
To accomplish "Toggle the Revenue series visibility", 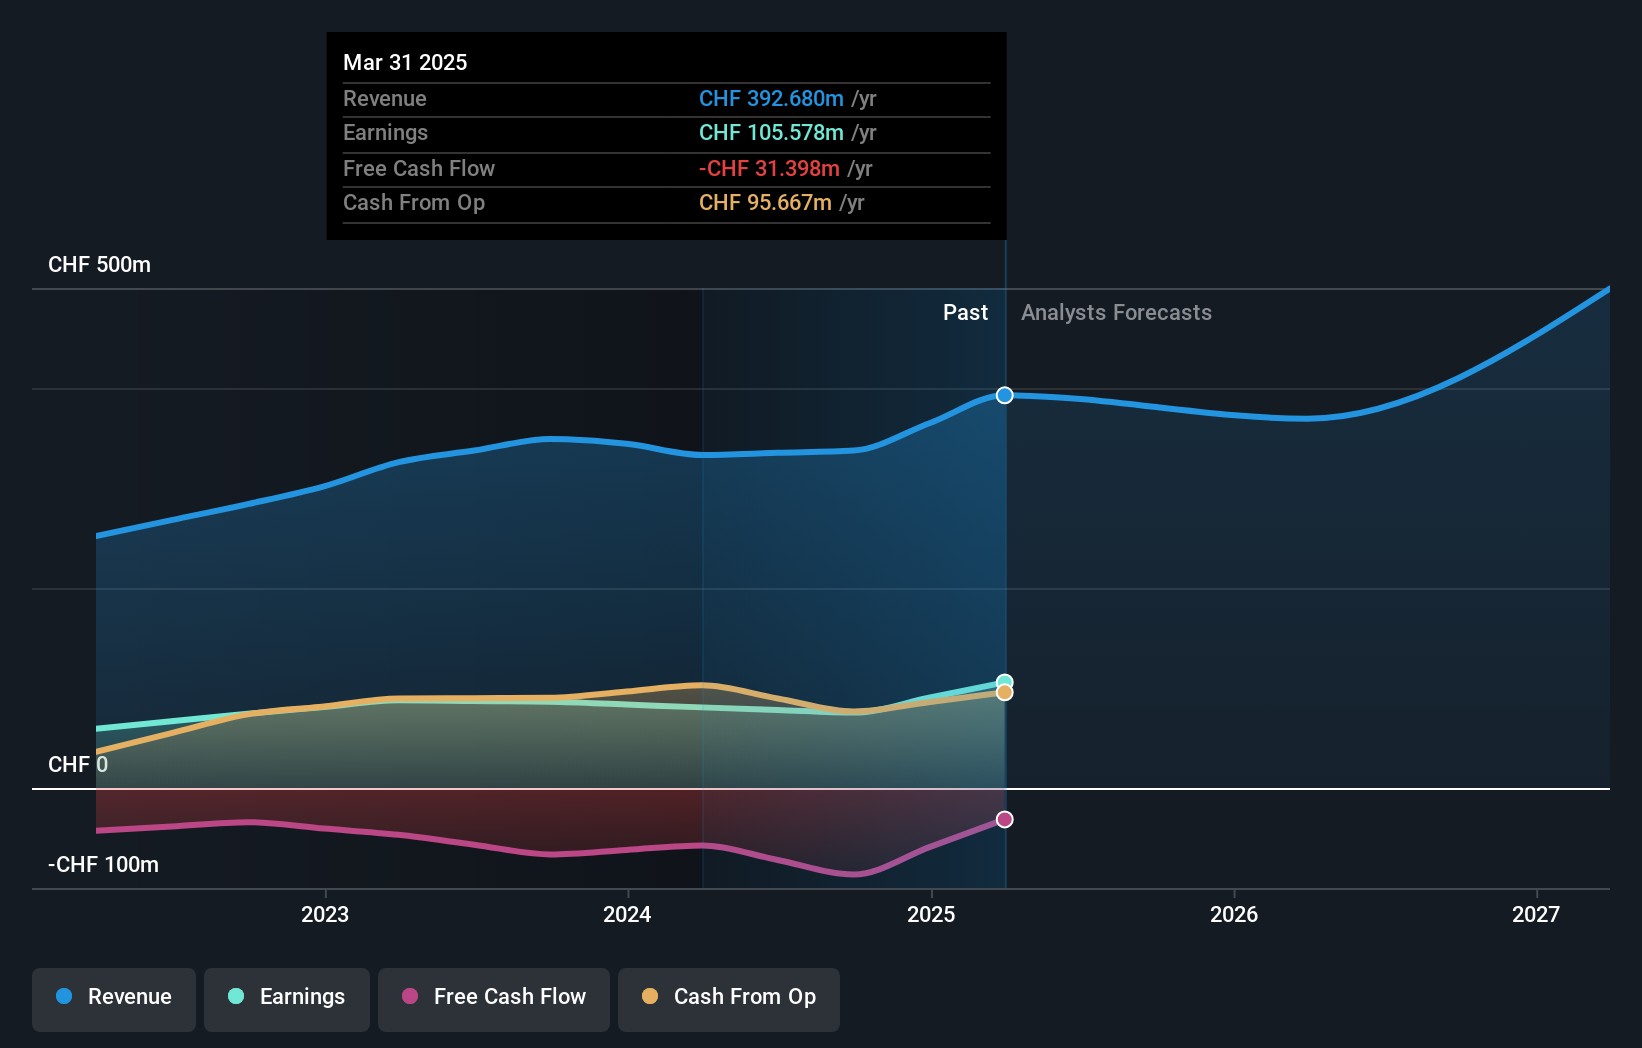I will (x=113, y=999).
